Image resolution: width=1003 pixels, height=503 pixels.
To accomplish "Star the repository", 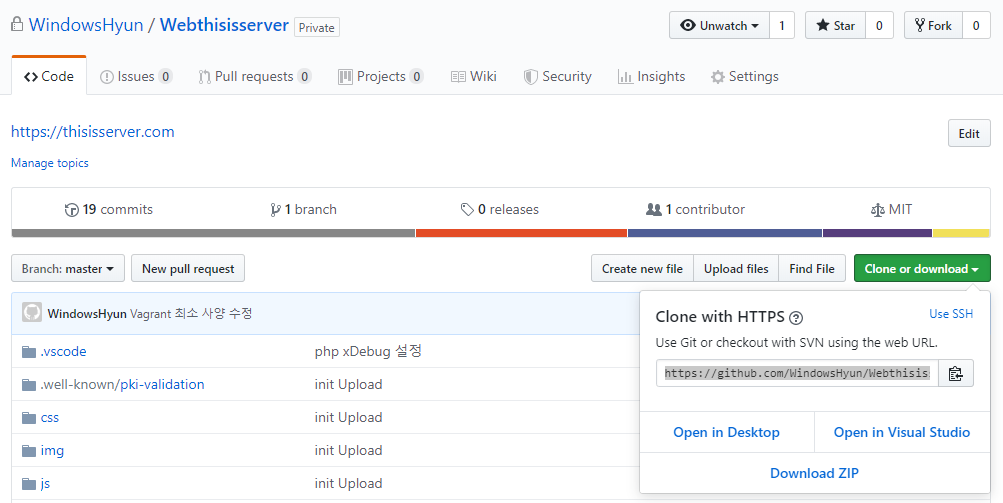I will click(x=835, y=26).
